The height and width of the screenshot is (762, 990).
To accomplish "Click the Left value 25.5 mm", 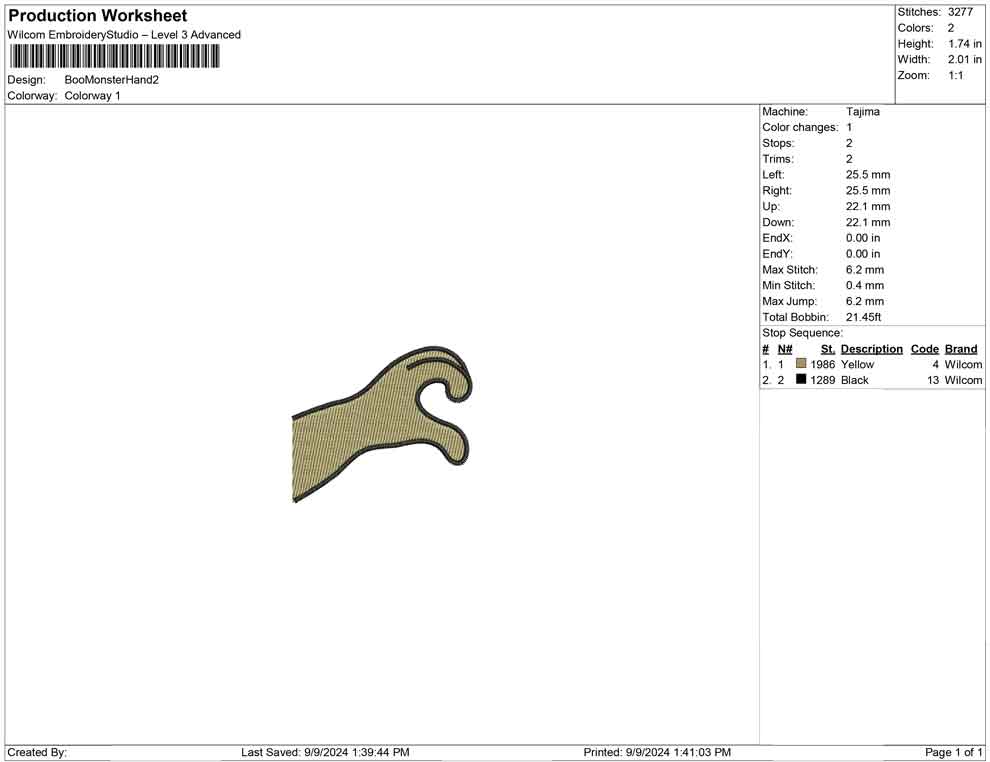I will 868,174.
